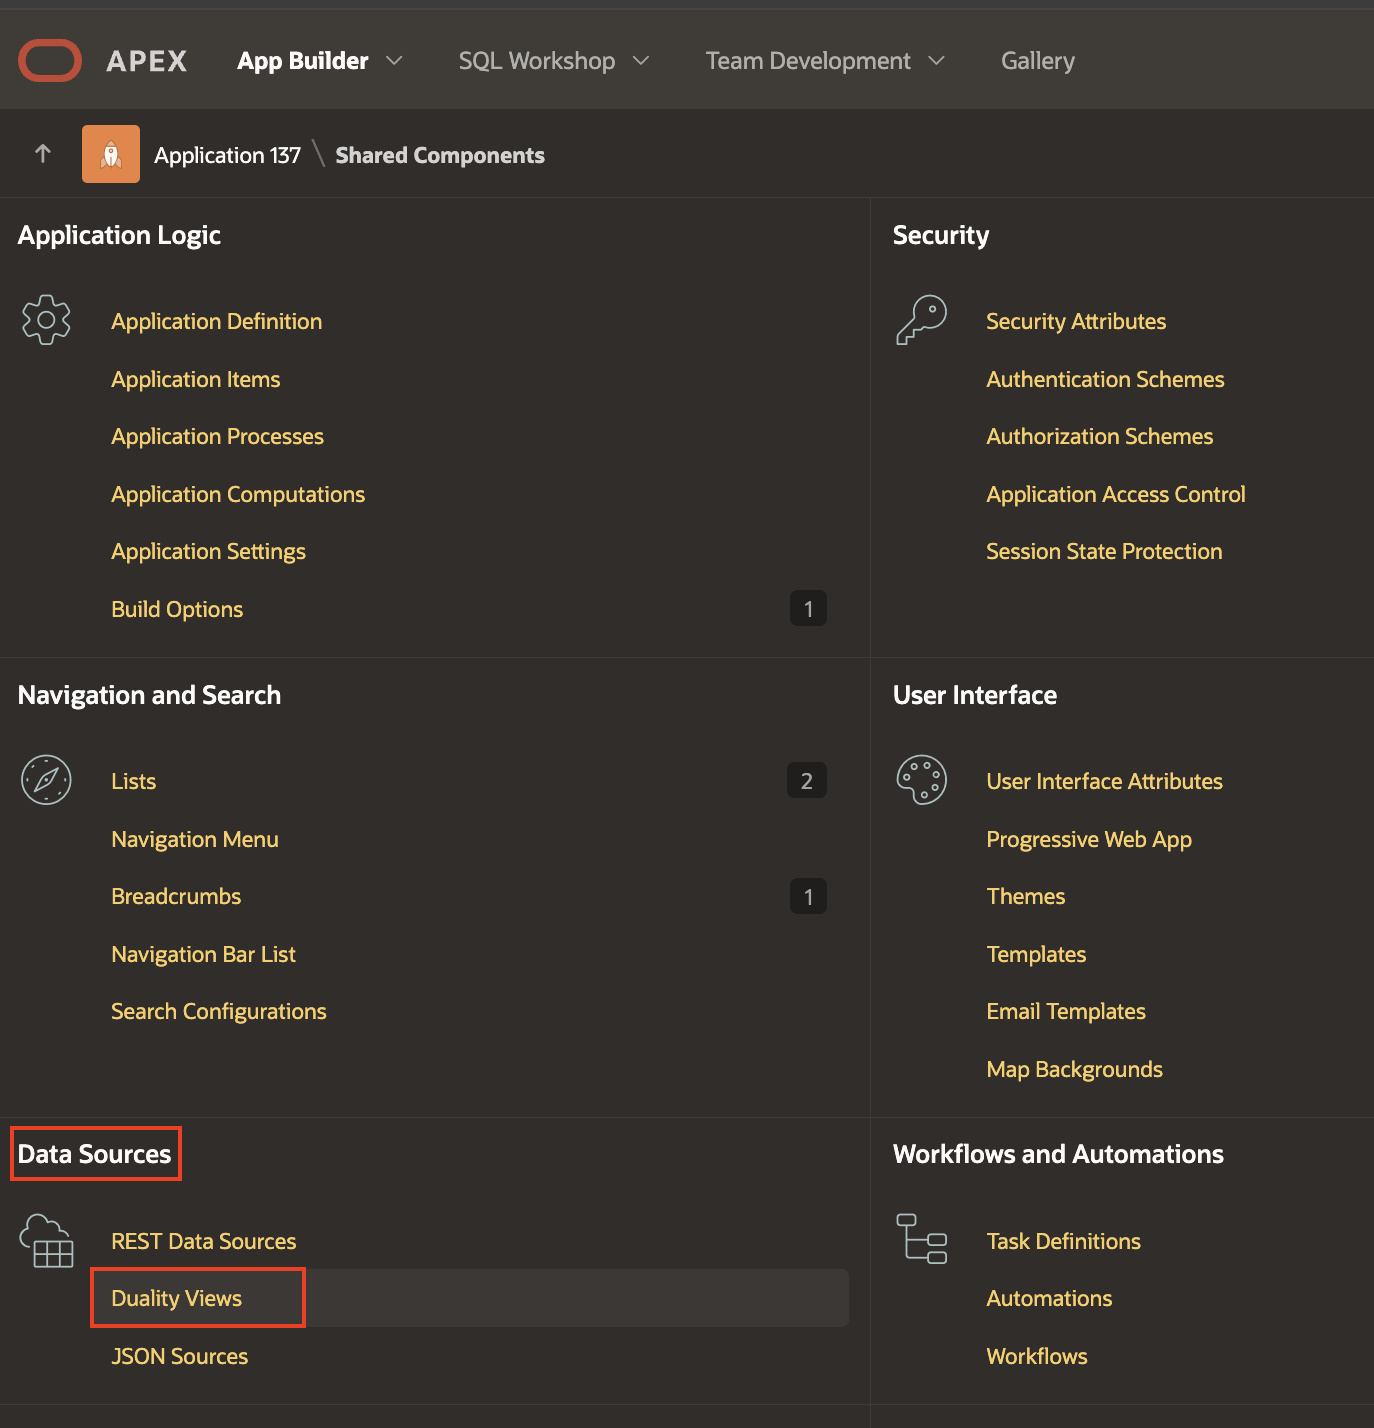Click the Navigation and Search compass icon

click(x=46, y=780)
